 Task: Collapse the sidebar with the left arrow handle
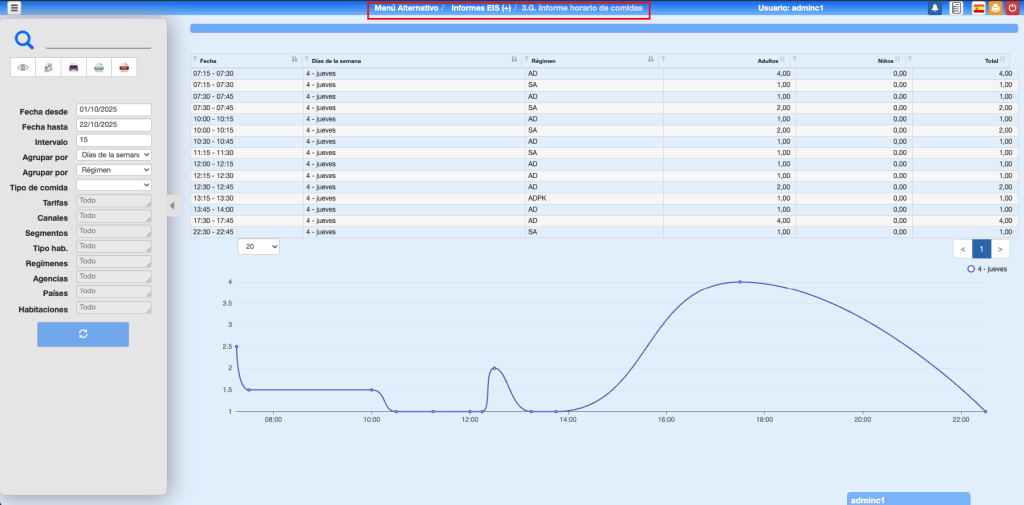click(171, 205)
